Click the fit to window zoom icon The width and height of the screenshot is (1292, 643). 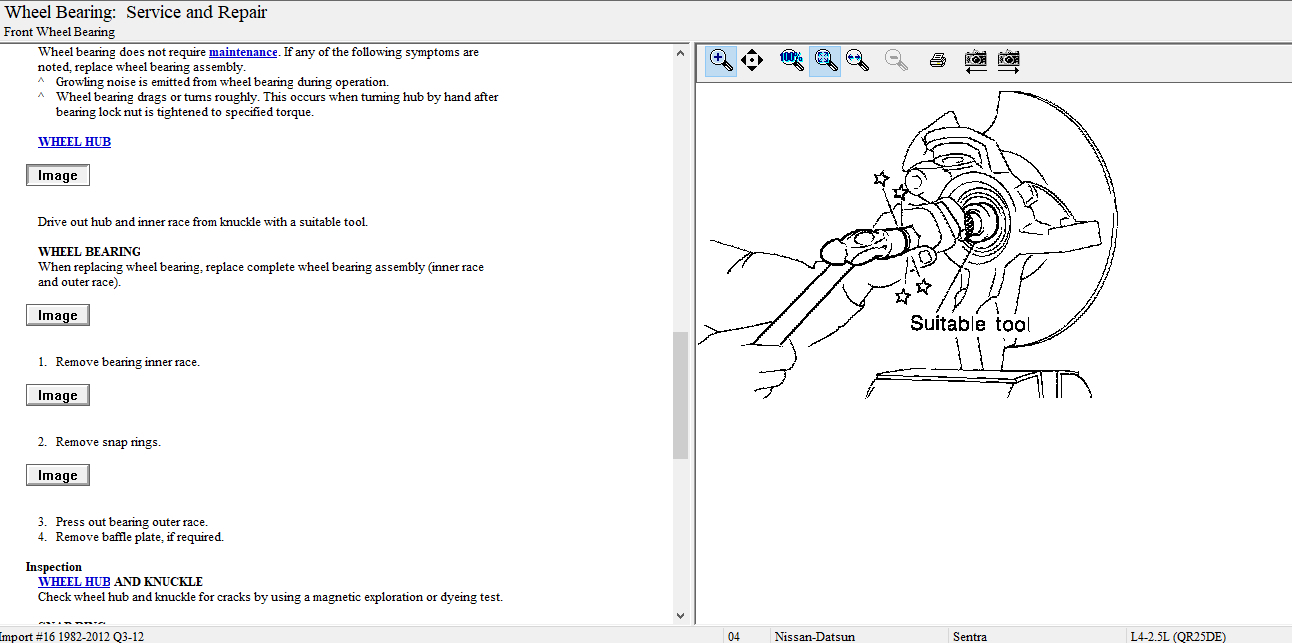(825, 60)
